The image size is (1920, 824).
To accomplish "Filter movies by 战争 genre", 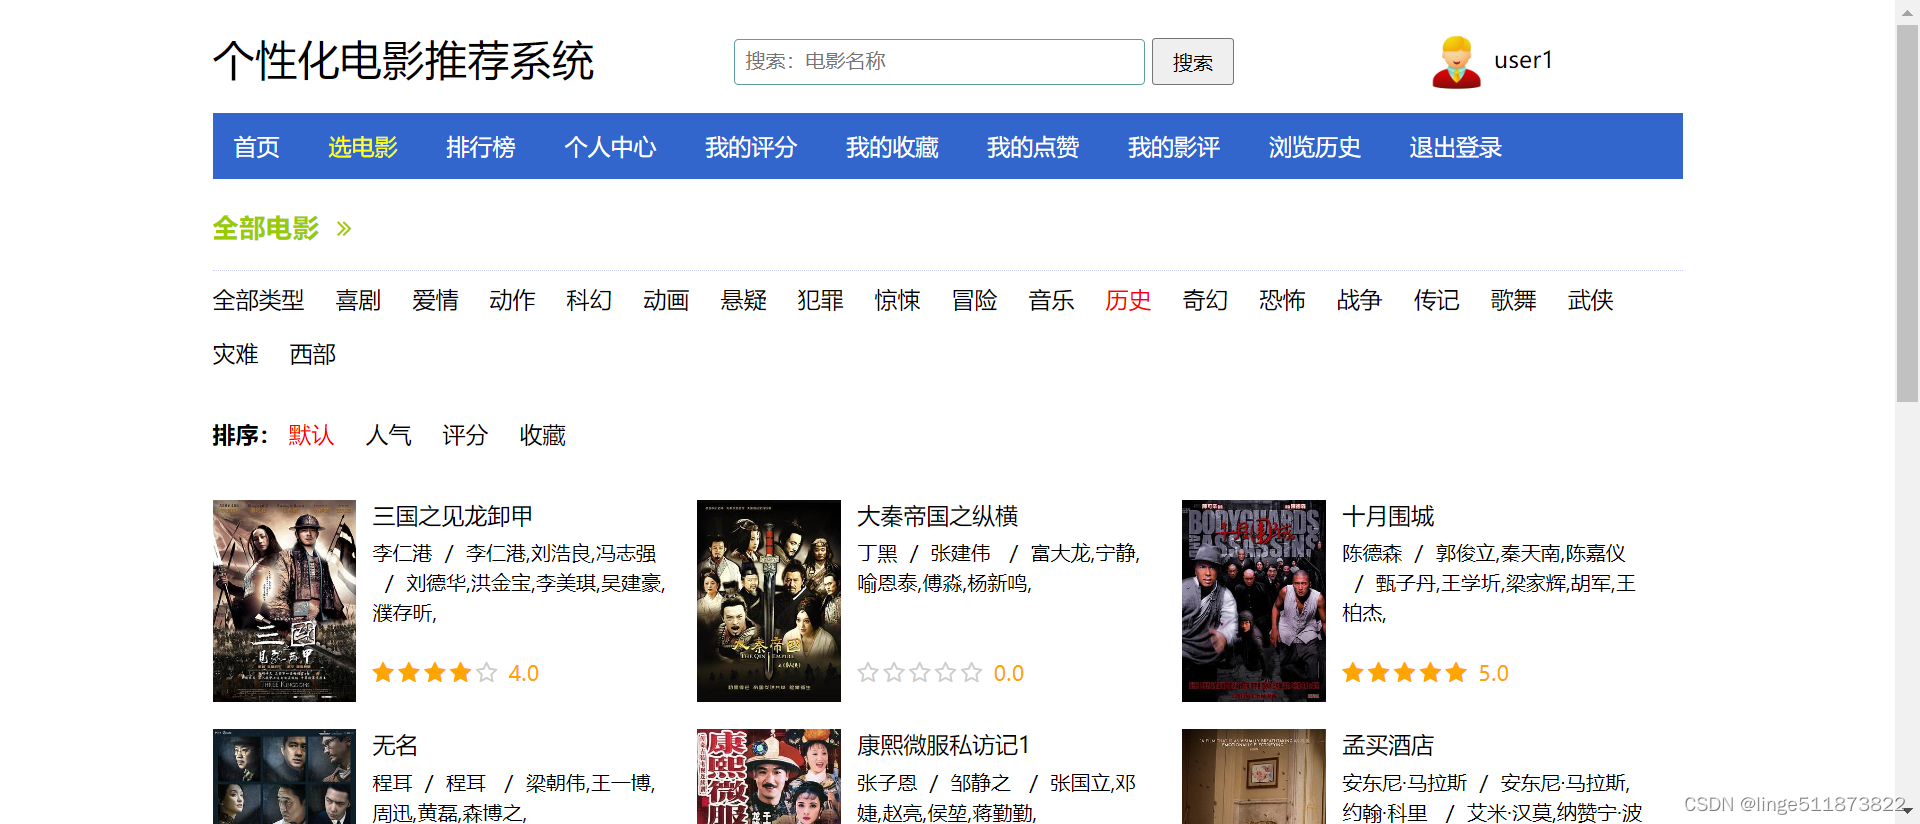I will (1360, 300).
